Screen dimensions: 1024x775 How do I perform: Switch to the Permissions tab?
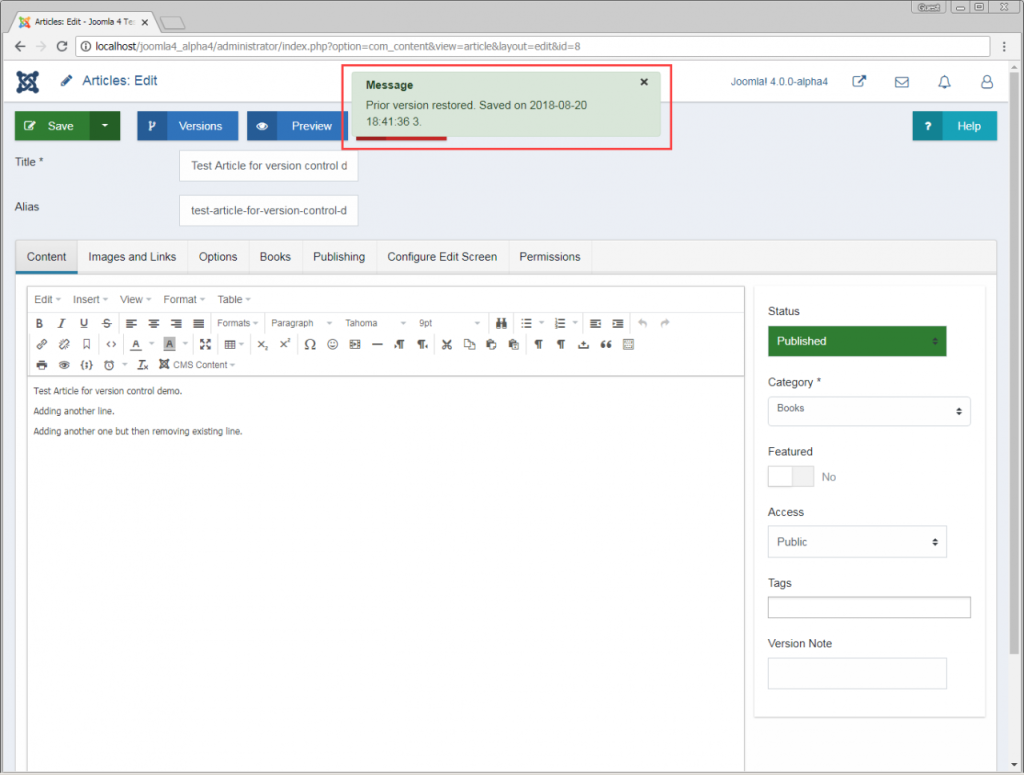(550, 257)
